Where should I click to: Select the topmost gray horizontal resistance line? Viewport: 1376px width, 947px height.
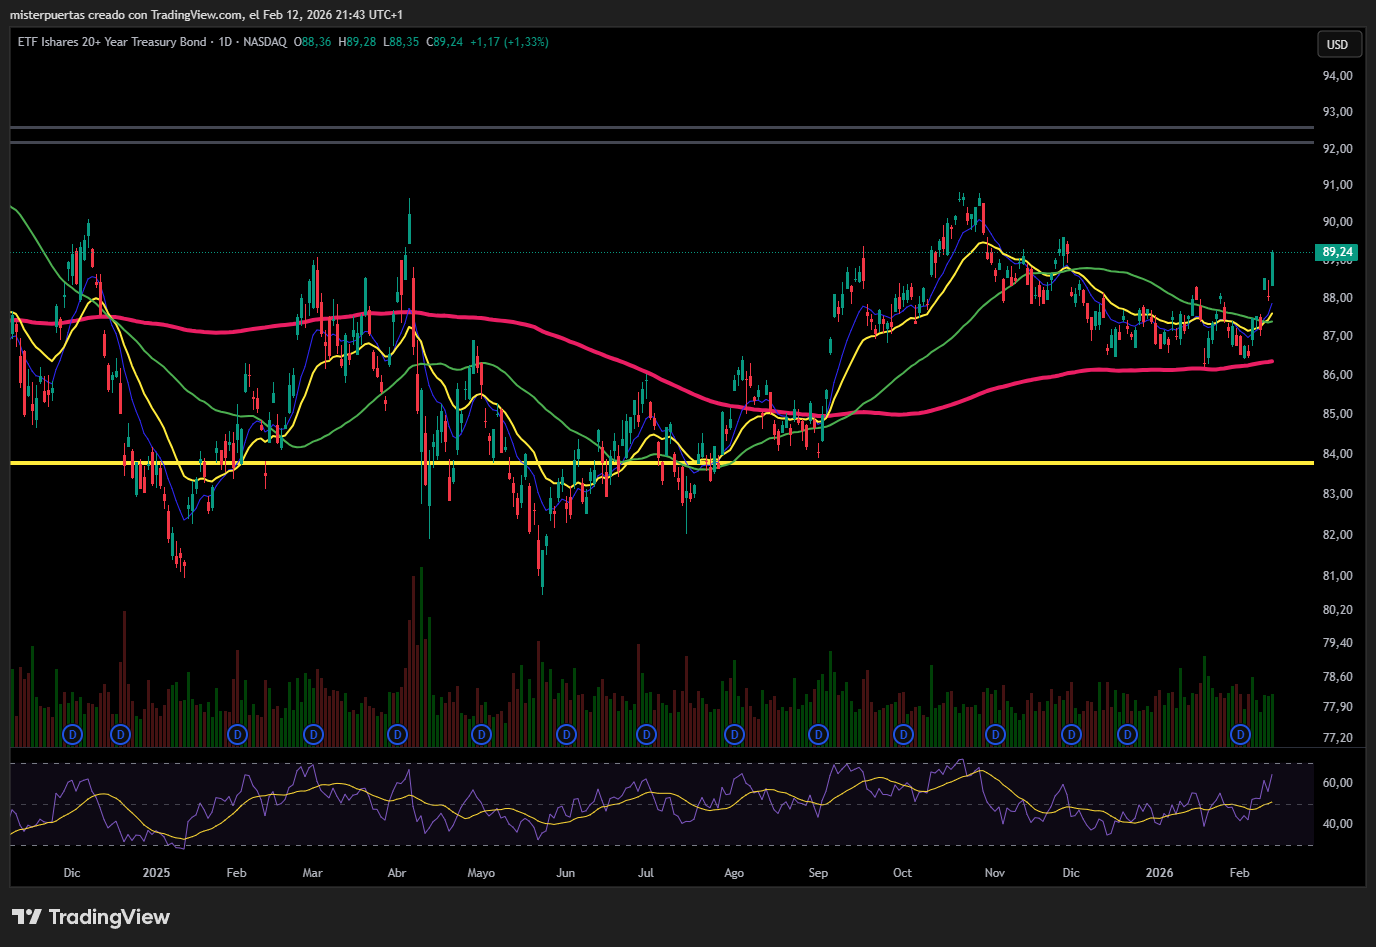(x=662, y=127)
